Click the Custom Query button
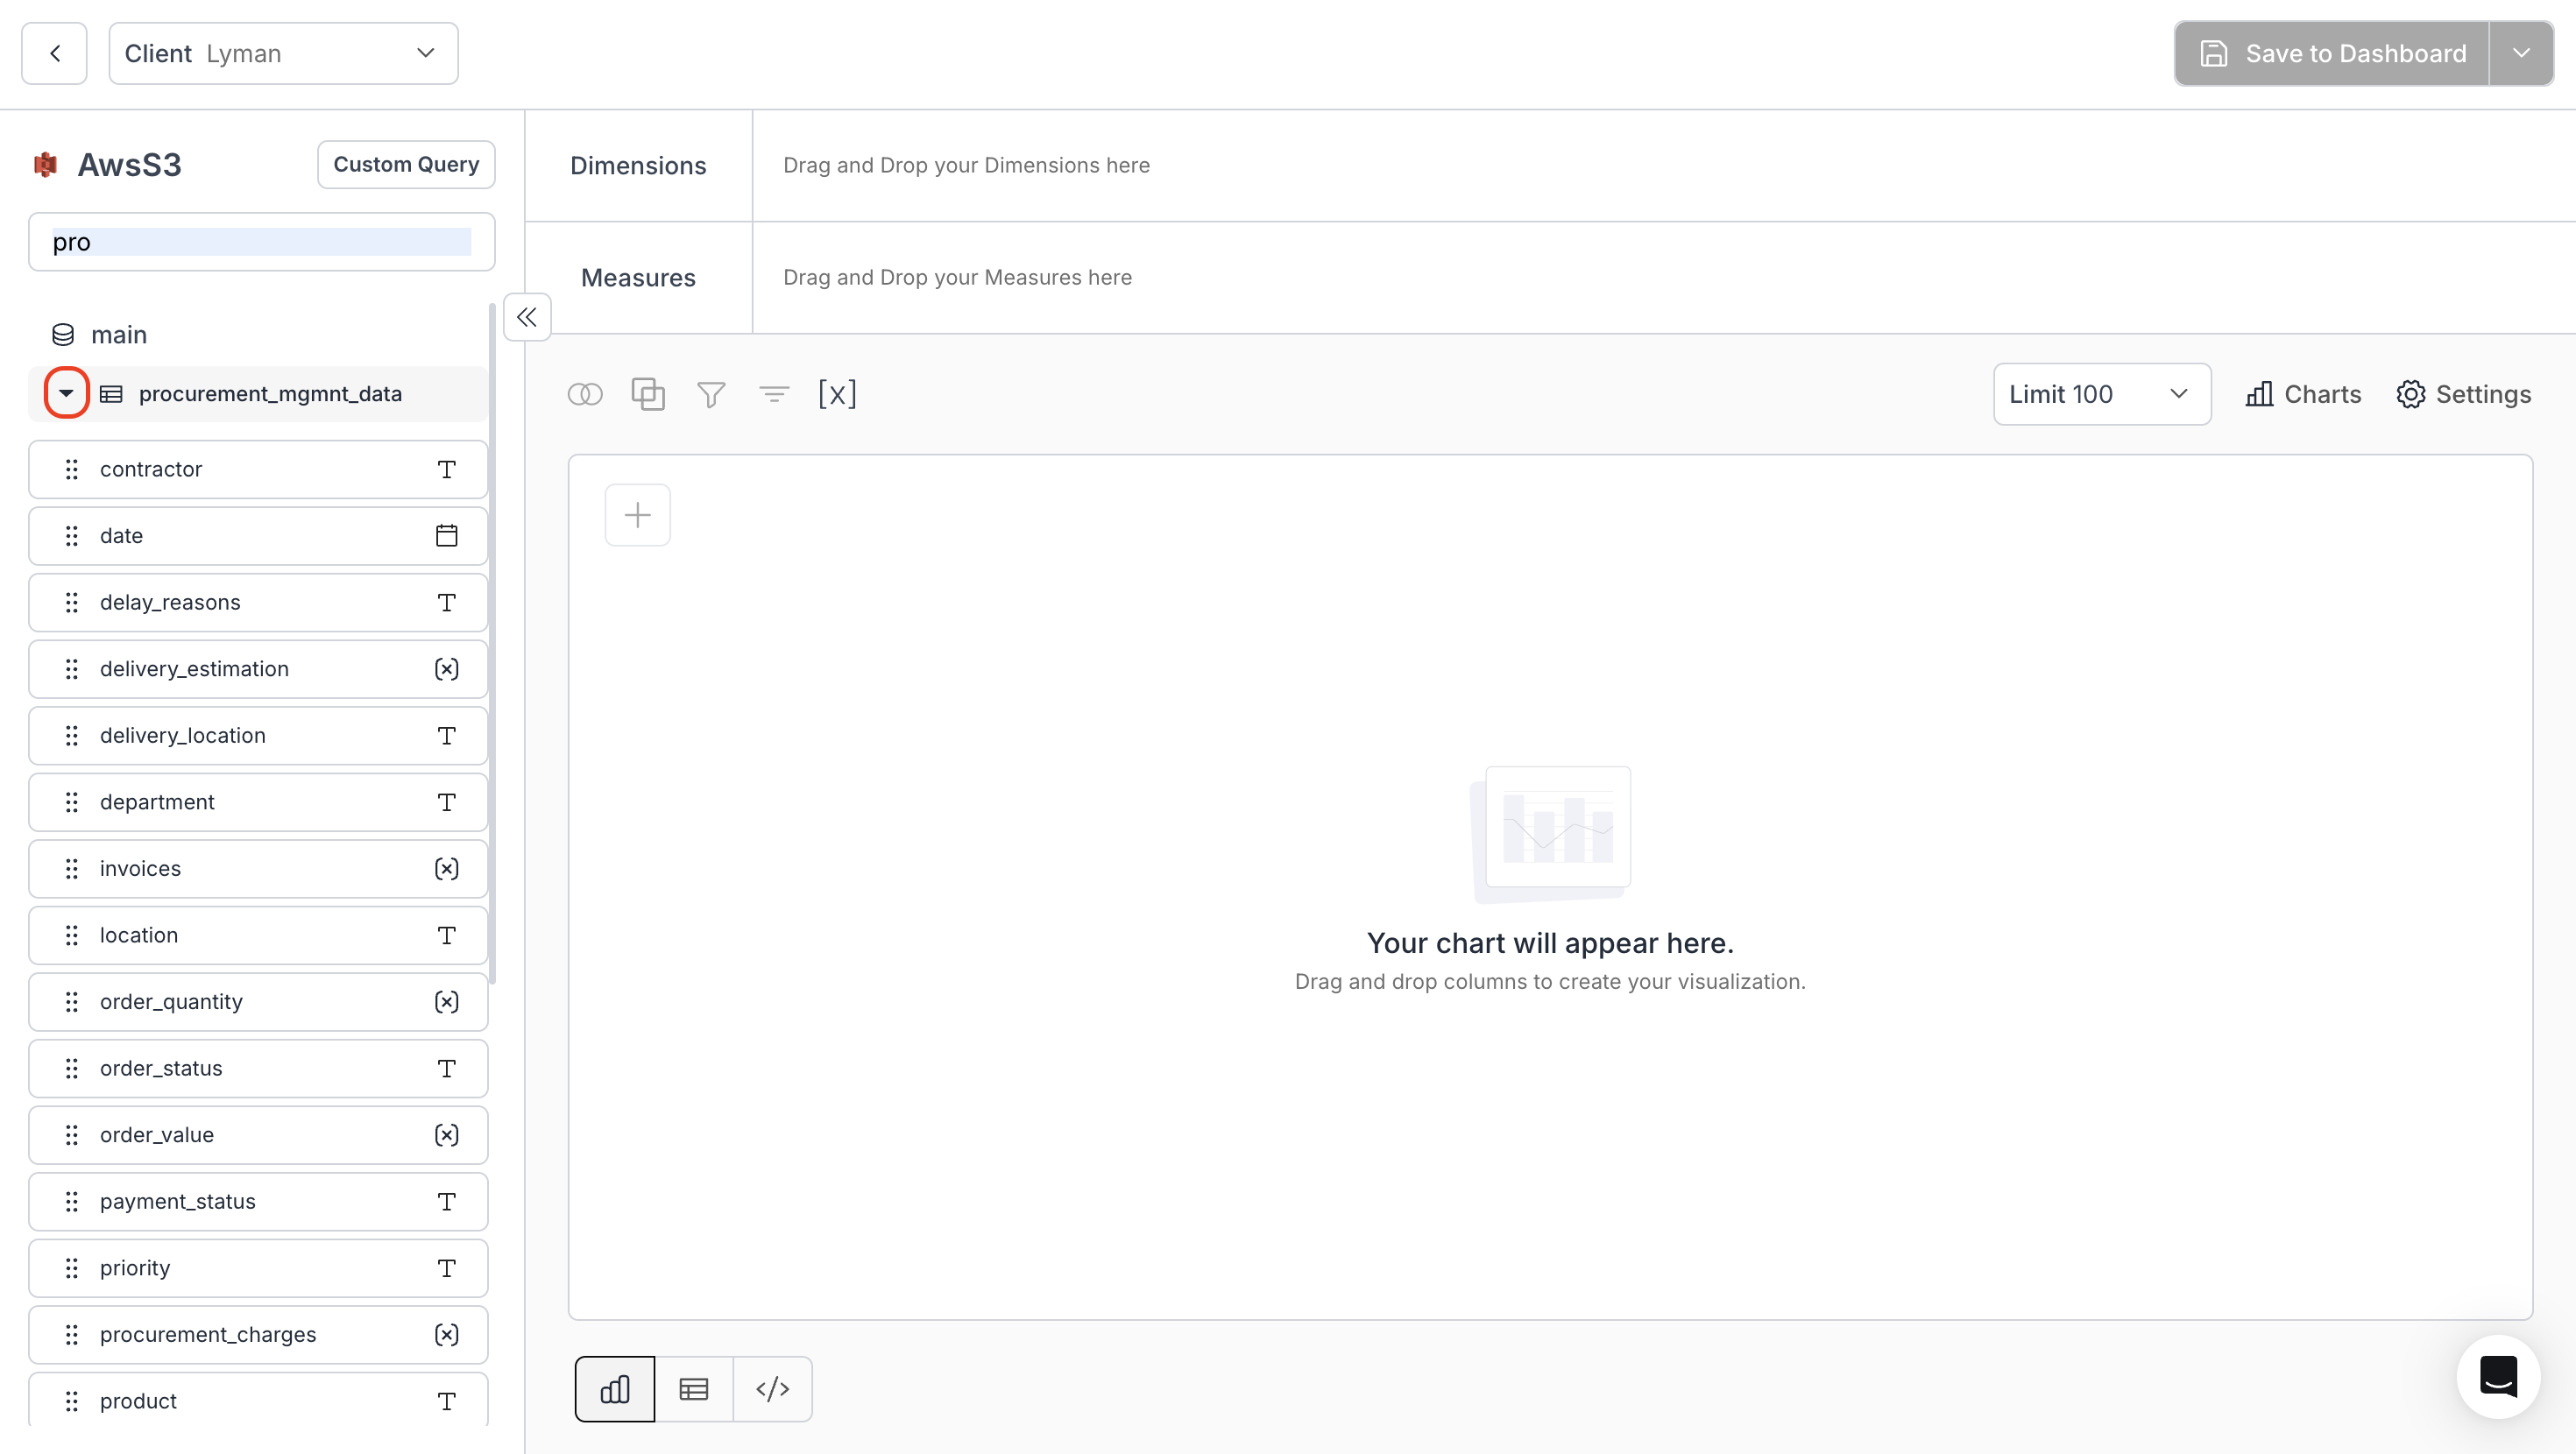Viewport: 2576px width, 1454px height. tap(406, 164)
